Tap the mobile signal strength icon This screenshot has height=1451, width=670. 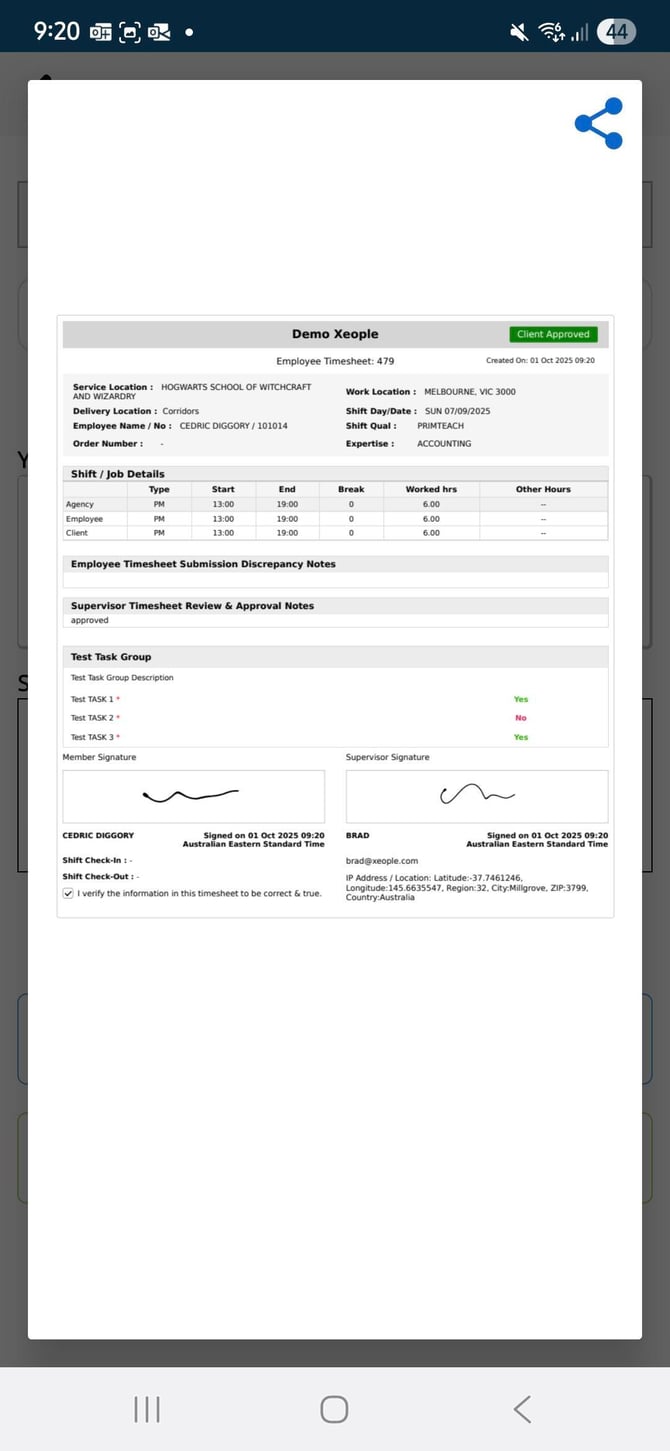580,32
